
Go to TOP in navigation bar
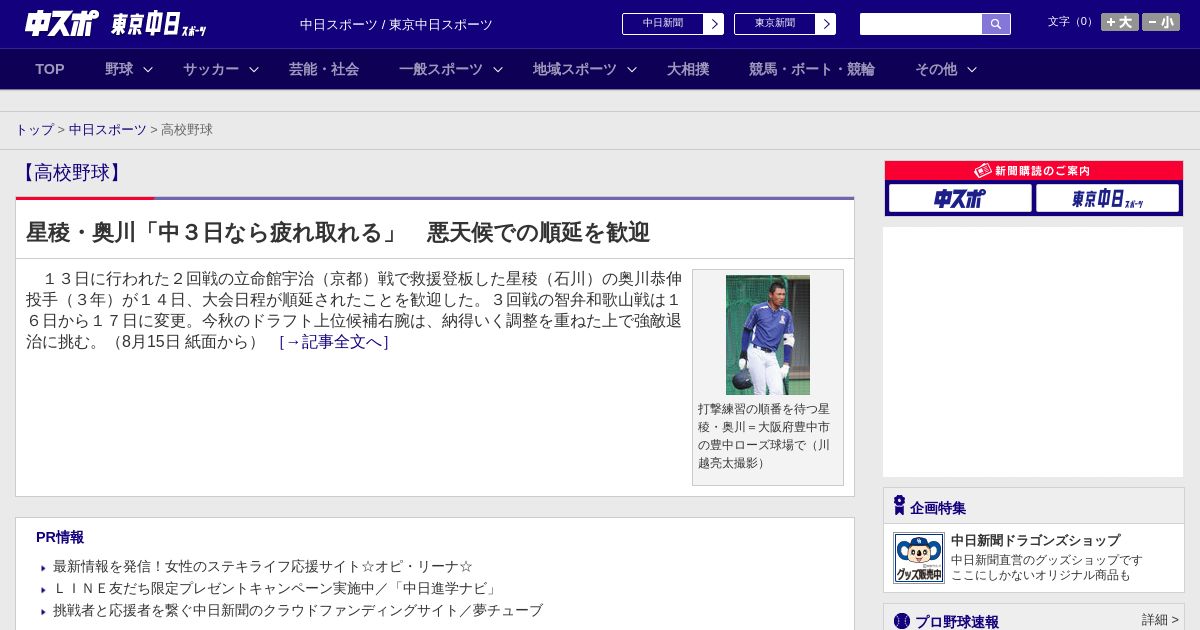(50, 69)
